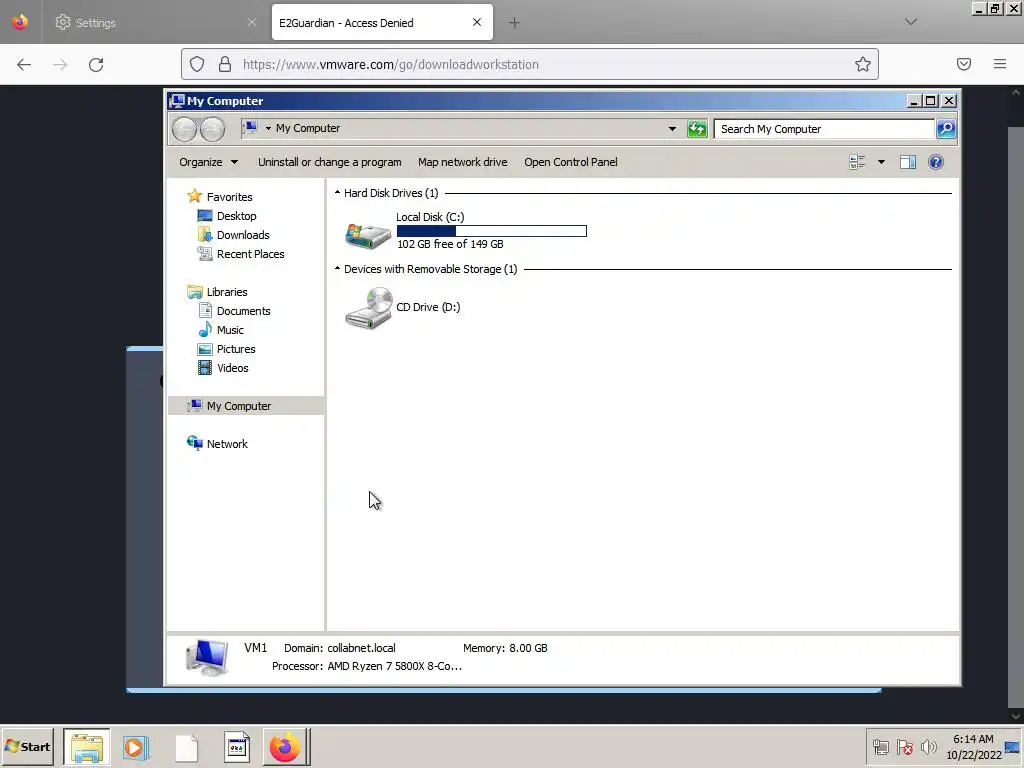Click Back arrow in My Computer window
This screenshot has width=1024, height=768.
(185, 129)
